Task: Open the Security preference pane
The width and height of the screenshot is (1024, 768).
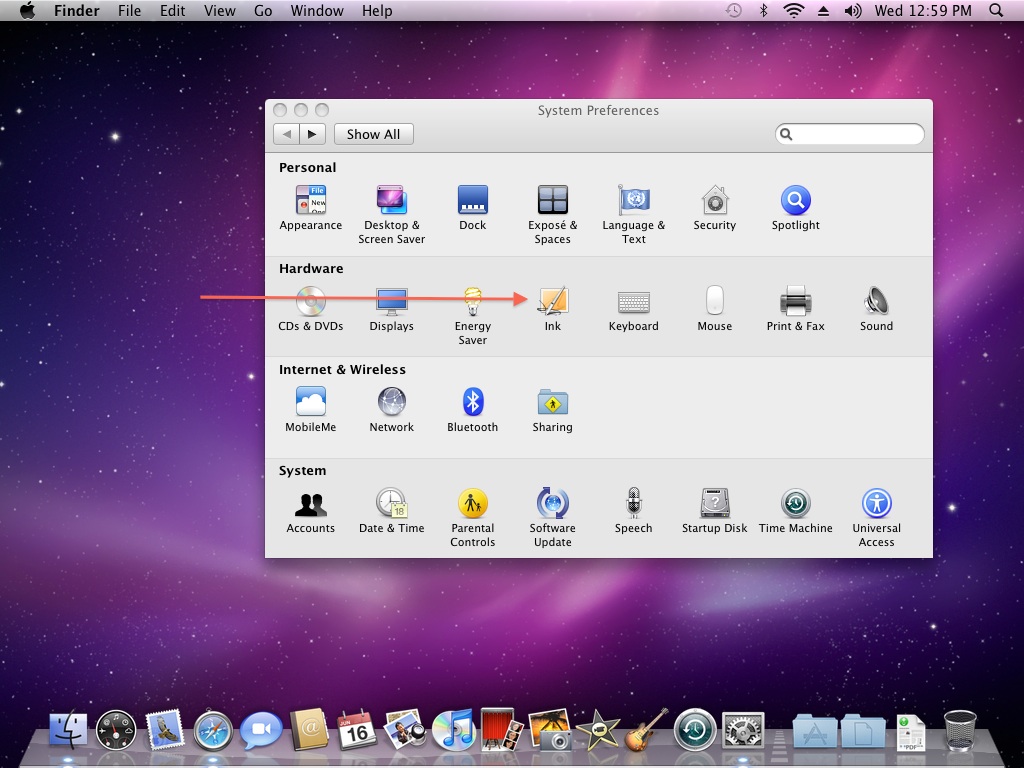Action: [714, 208]
